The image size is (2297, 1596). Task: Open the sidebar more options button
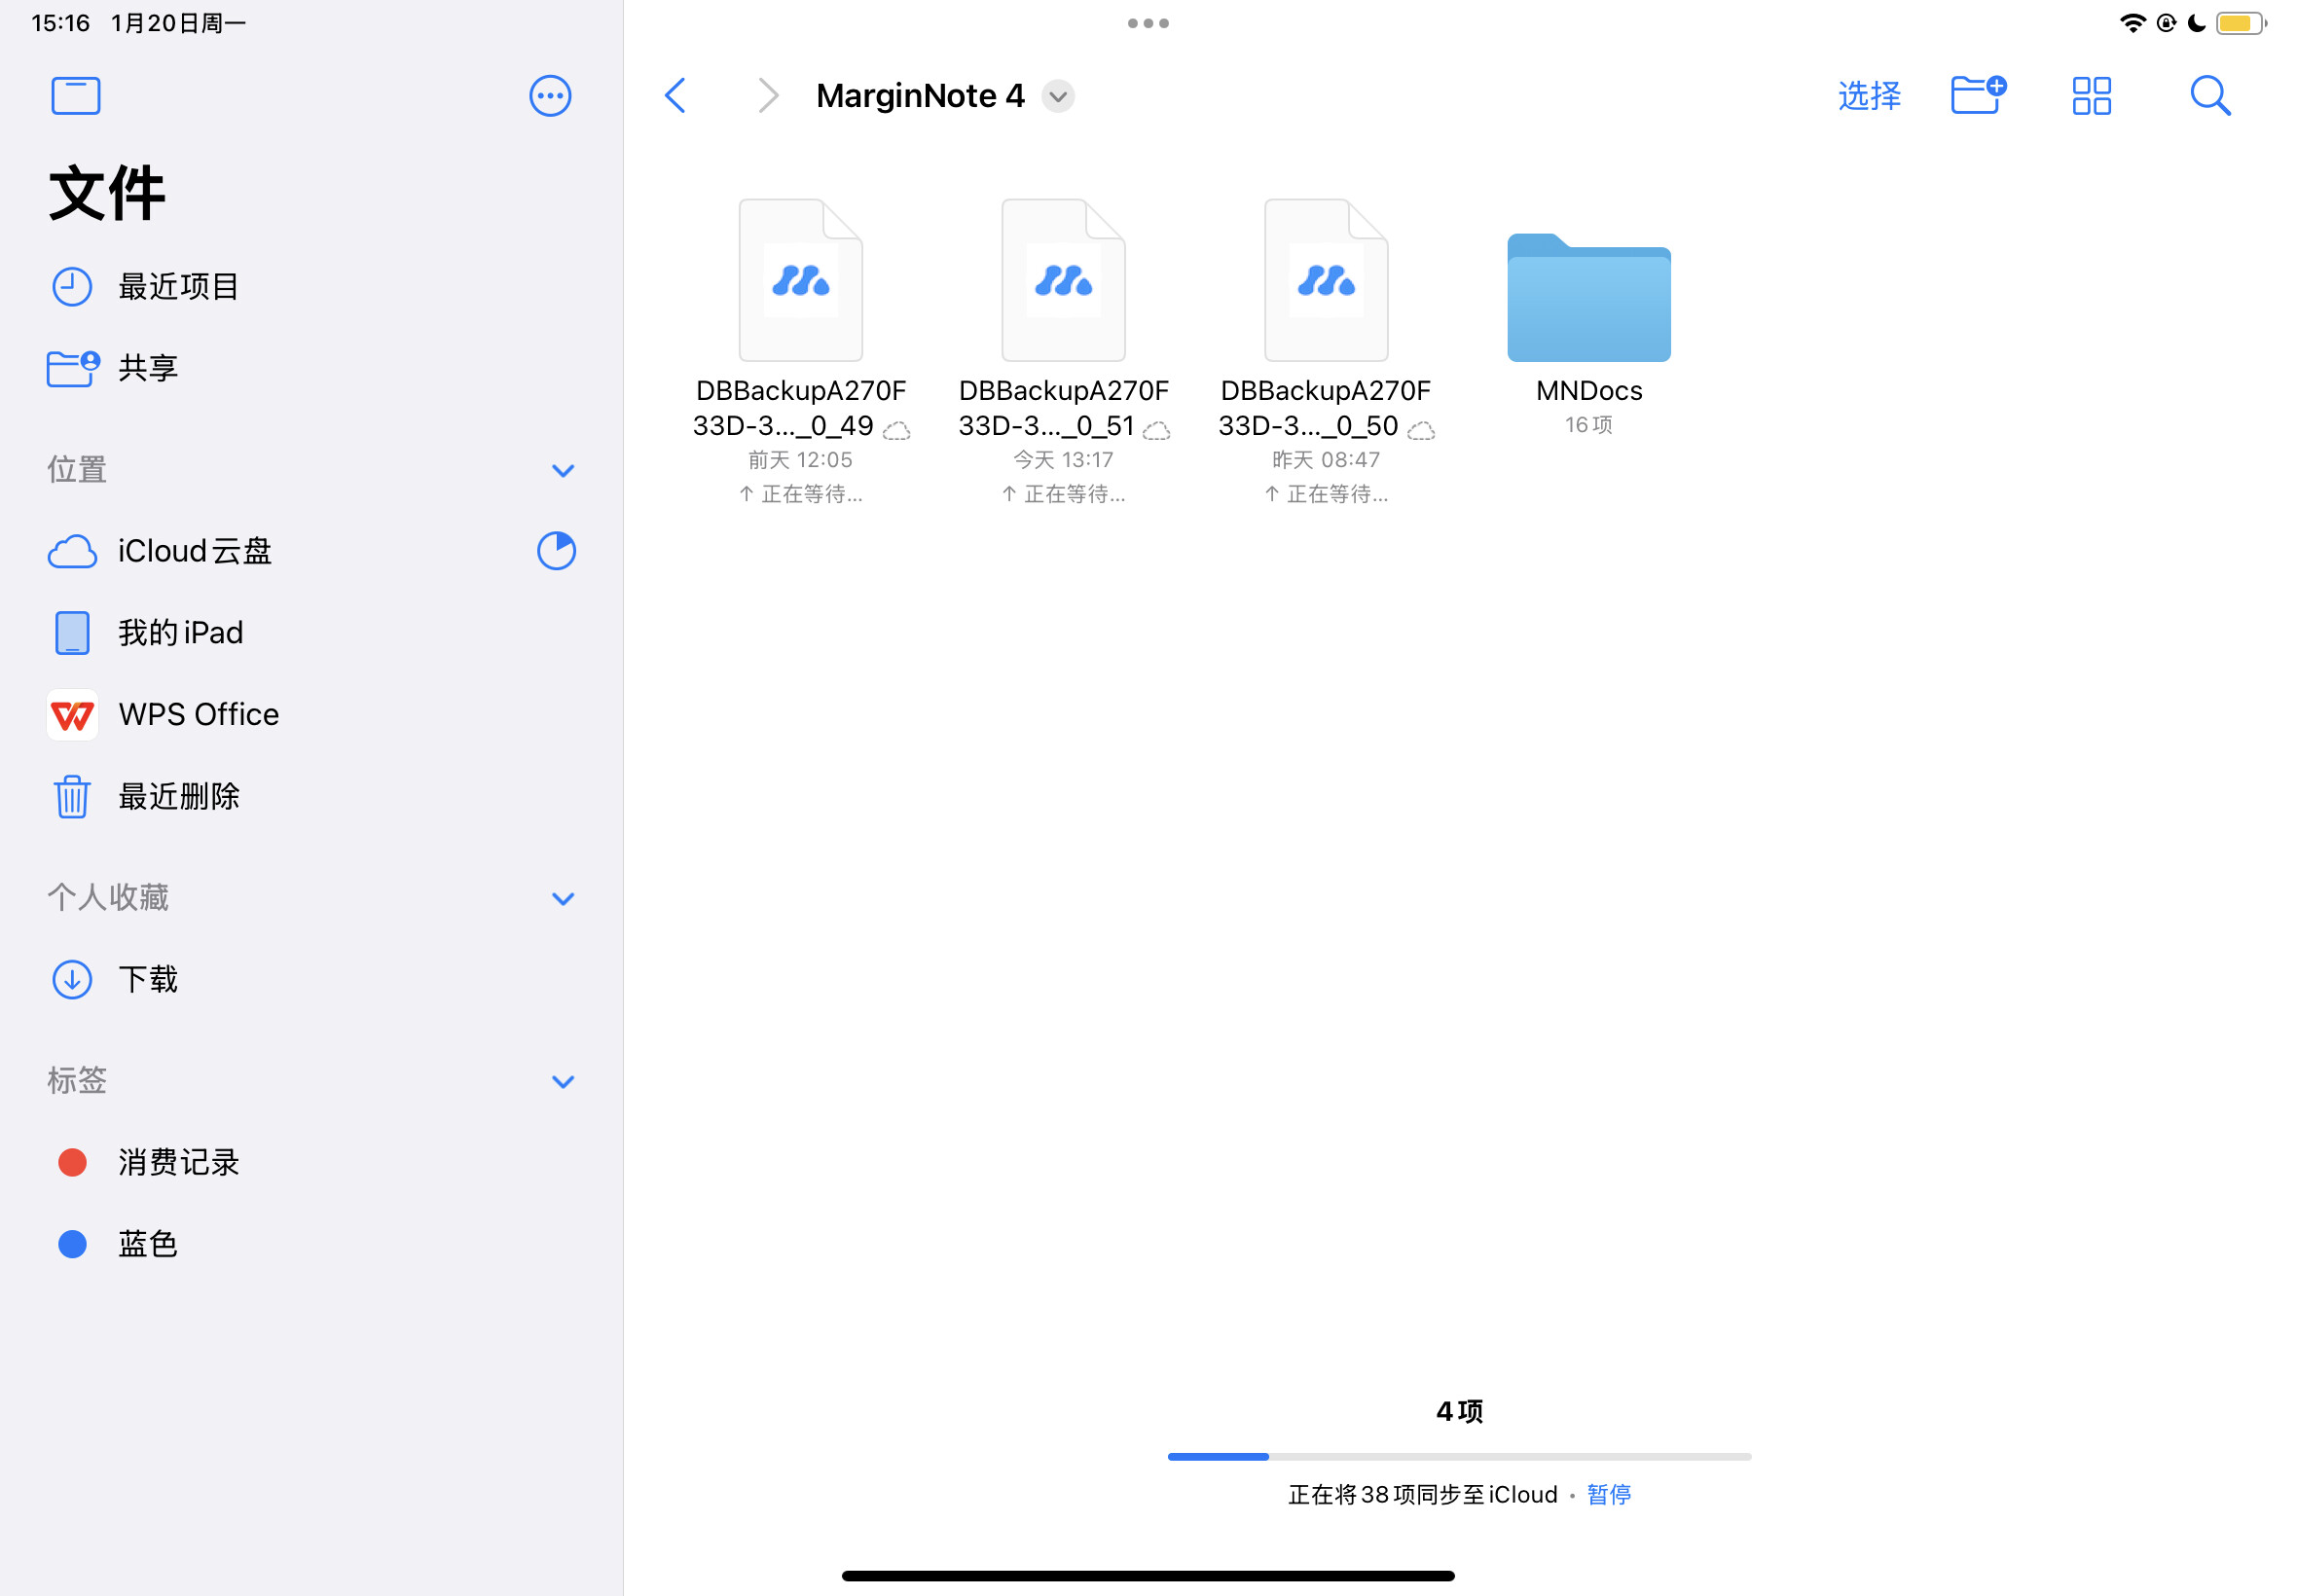click(550, 96)
